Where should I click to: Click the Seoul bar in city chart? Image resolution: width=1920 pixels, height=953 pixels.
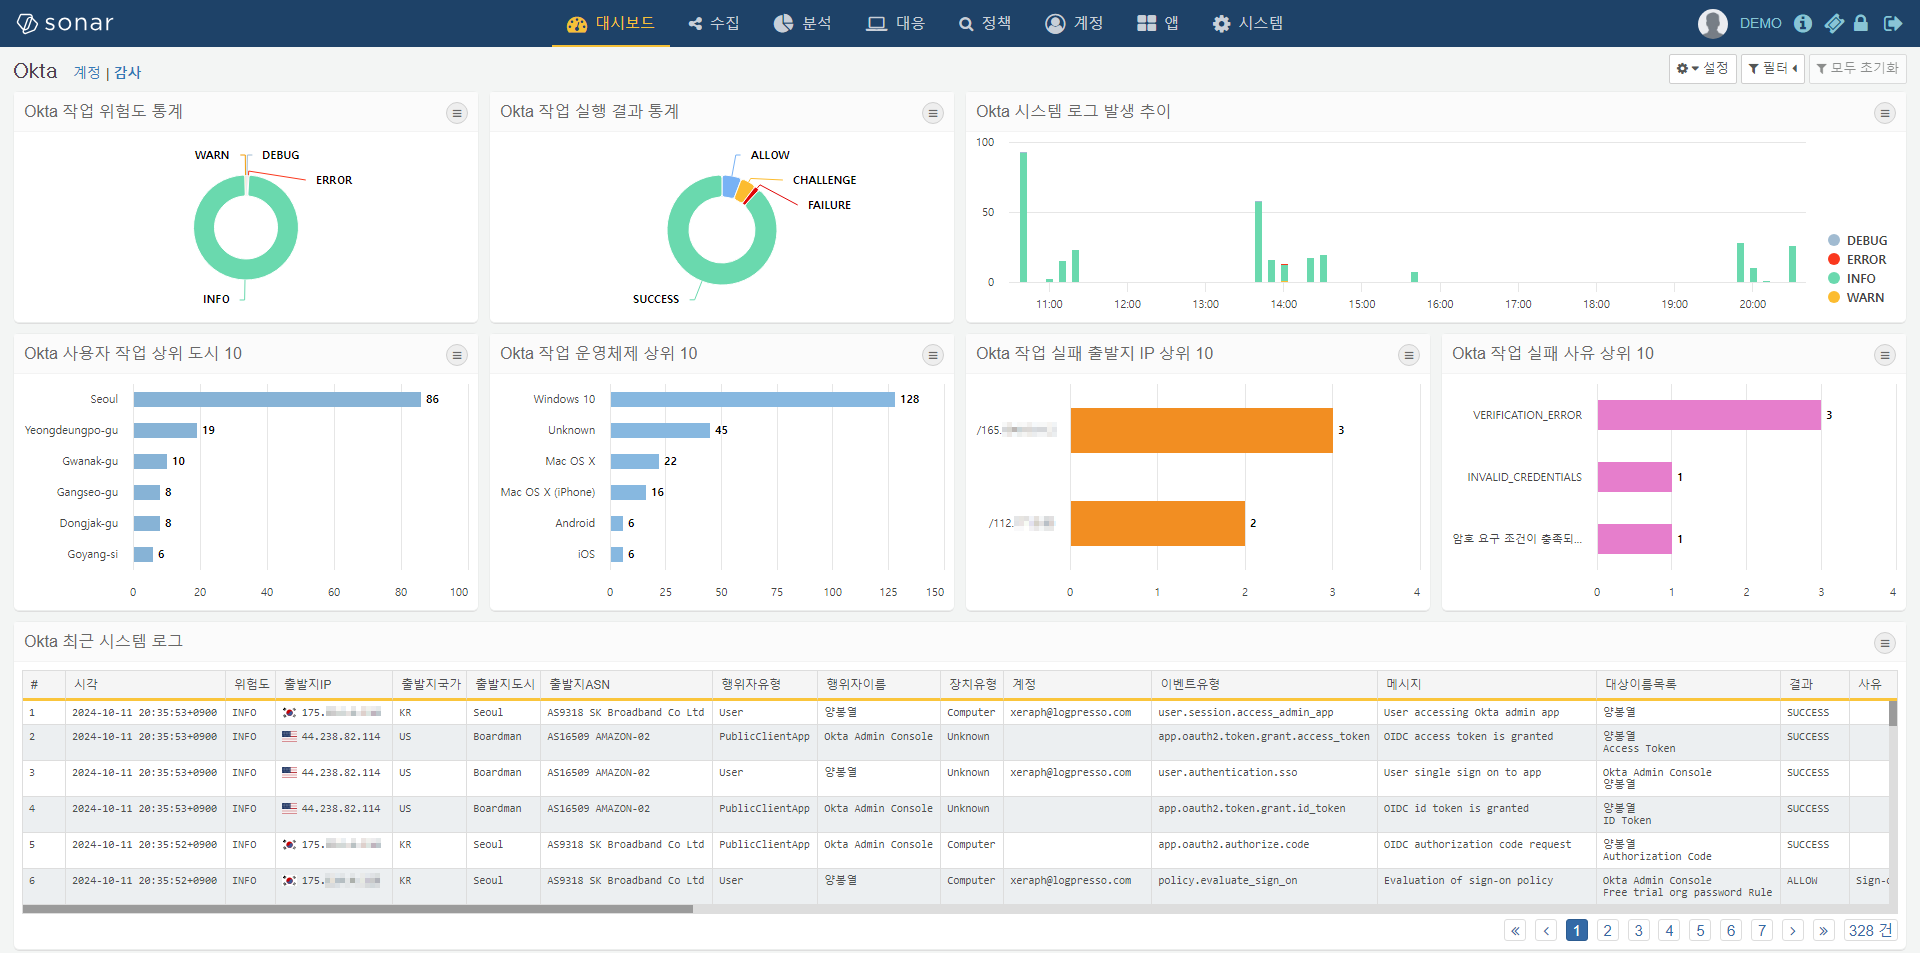coord(277,399)
